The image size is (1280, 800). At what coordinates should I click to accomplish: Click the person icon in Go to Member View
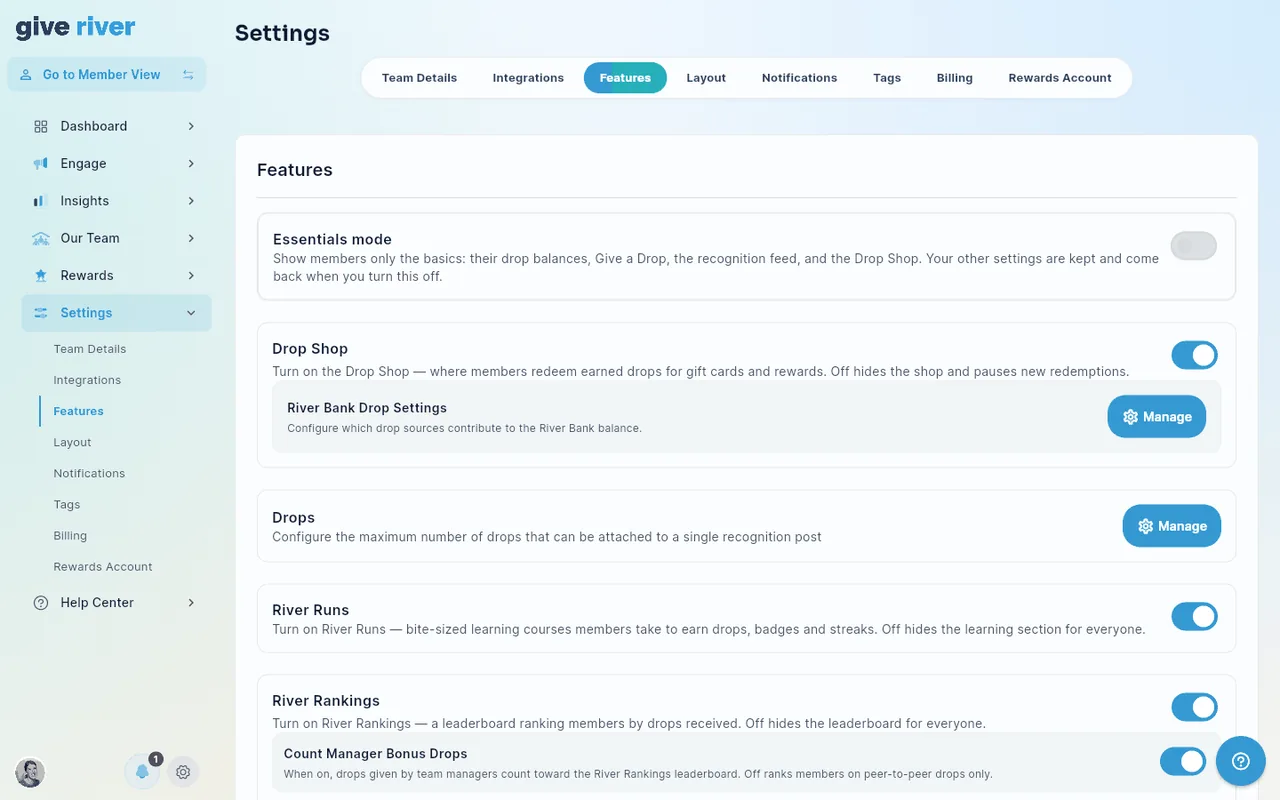pos(26,75)
